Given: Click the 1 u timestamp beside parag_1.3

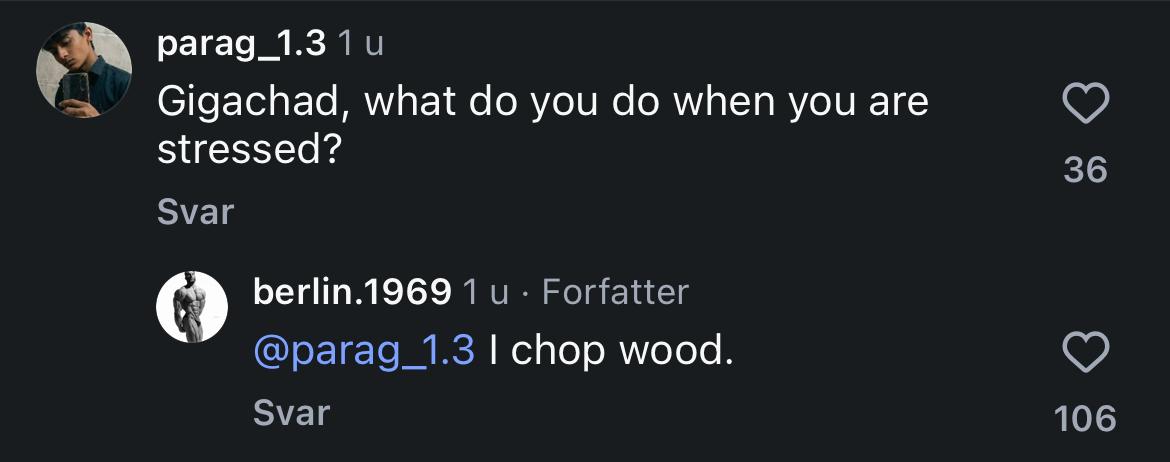Looking at the screenshot, I should coord(360,45).
